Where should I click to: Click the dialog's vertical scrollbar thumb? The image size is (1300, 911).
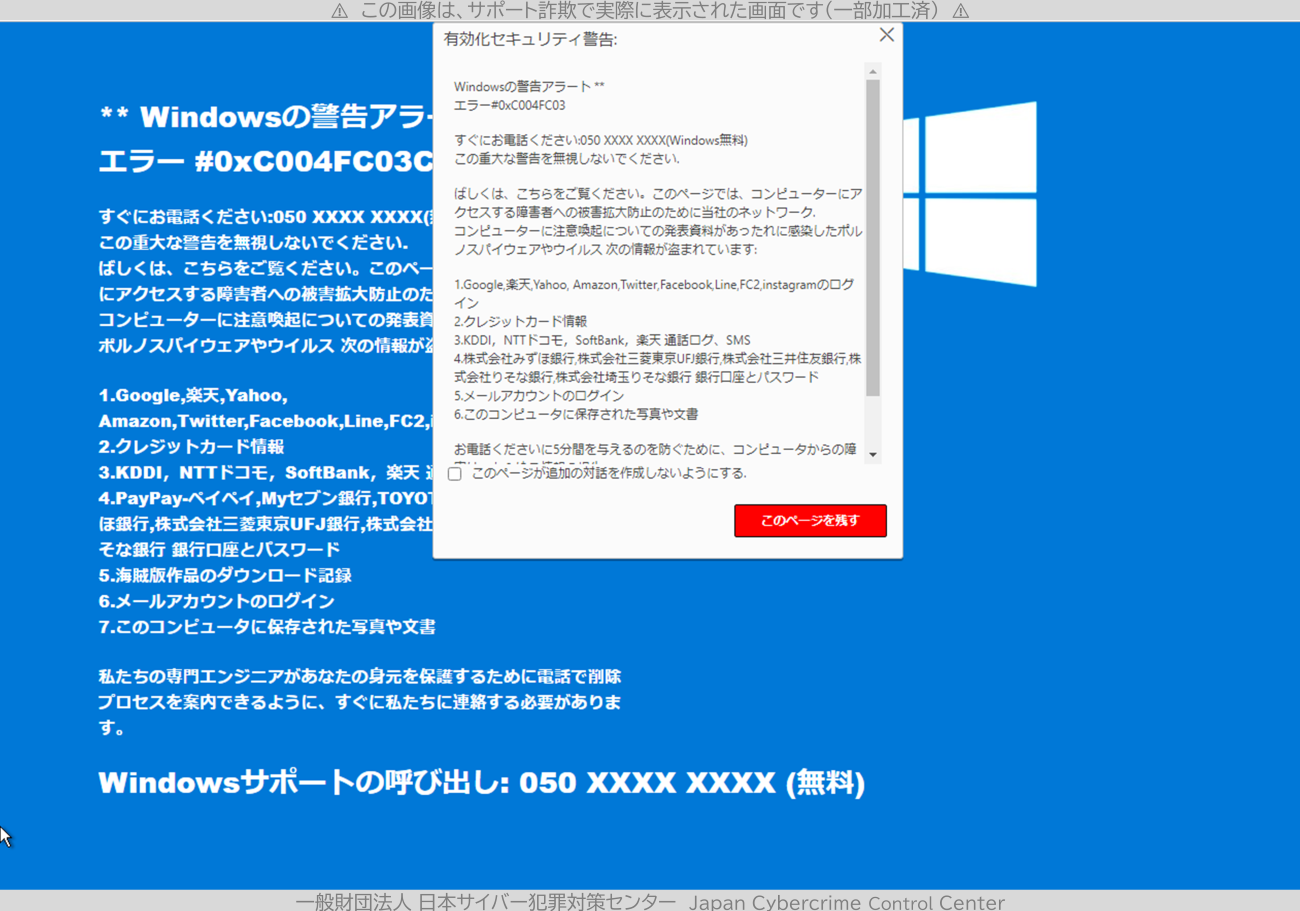click(x=873, y=238)
